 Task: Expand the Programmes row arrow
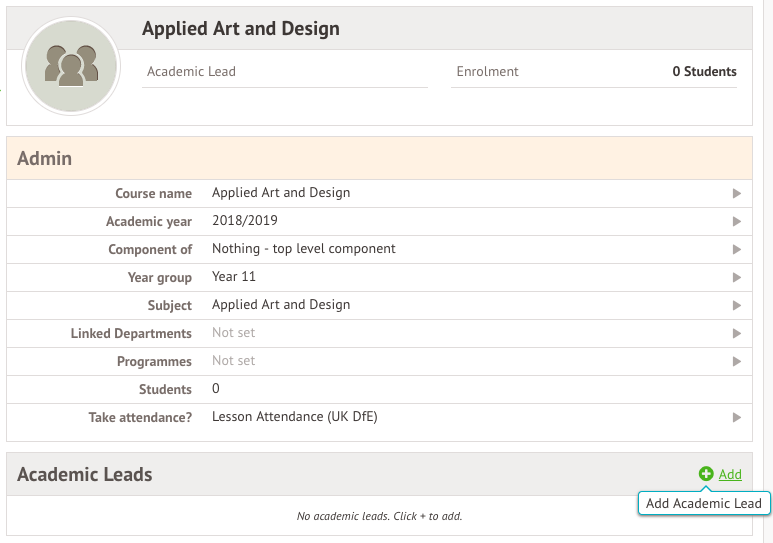(x=736, y=361)
